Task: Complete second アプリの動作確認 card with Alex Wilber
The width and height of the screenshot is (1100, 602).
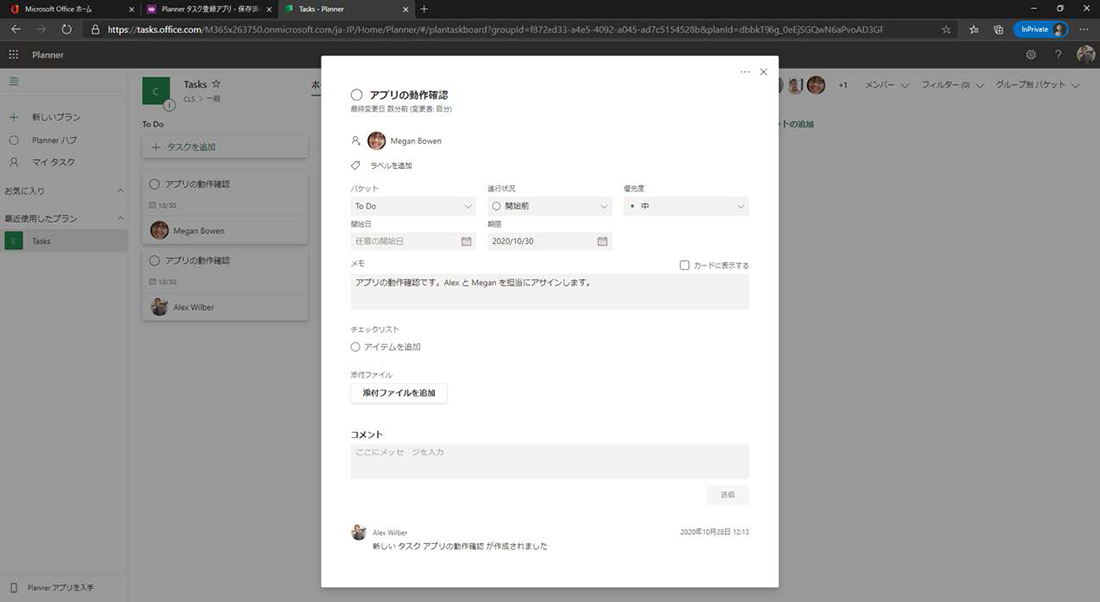Action: coord(154,260)
